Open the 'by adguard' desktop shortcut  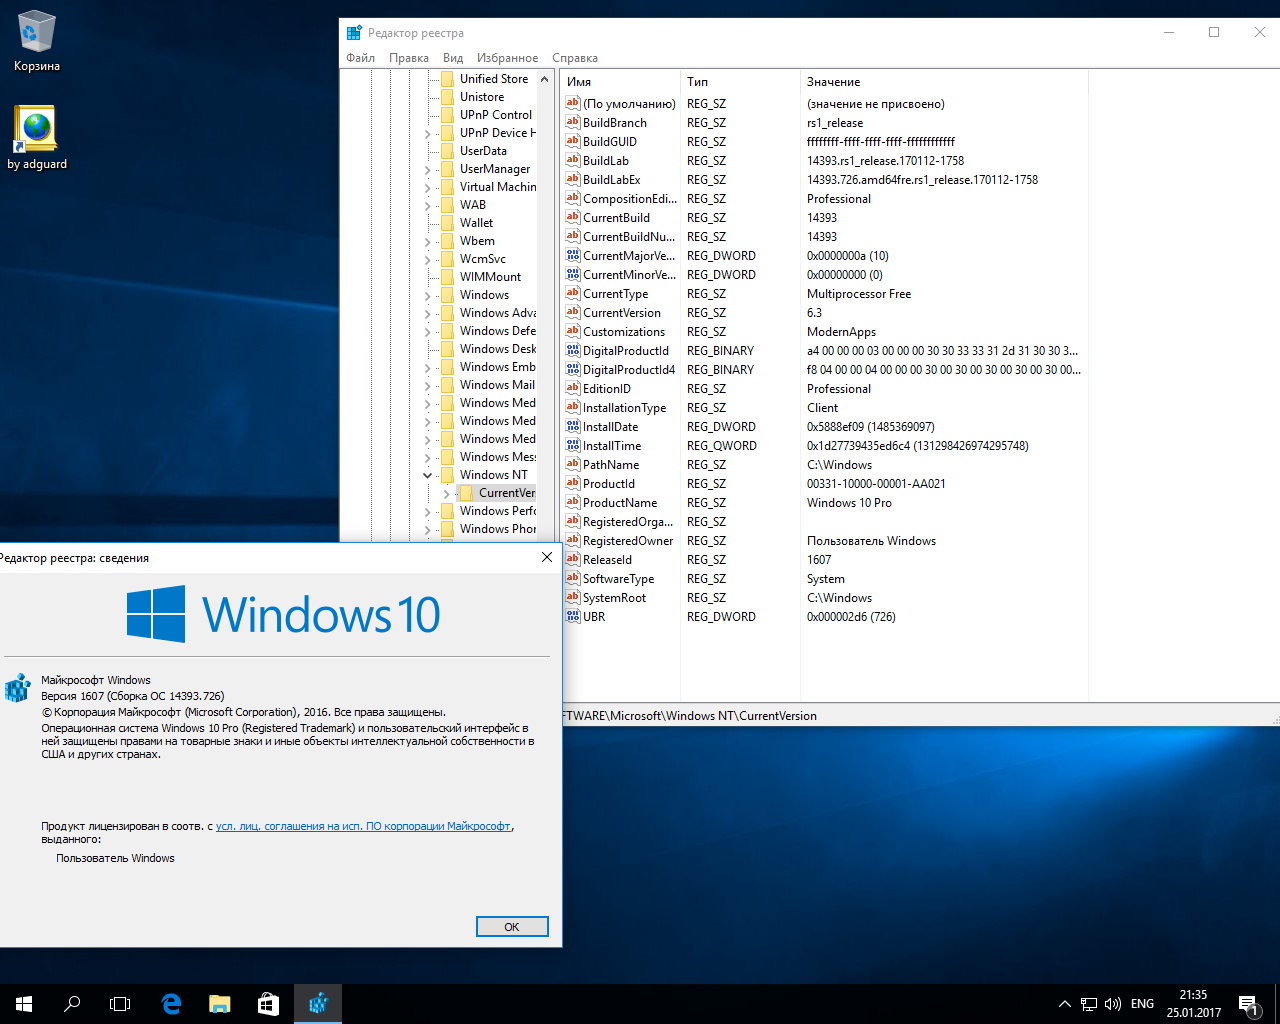pos(37,138)
